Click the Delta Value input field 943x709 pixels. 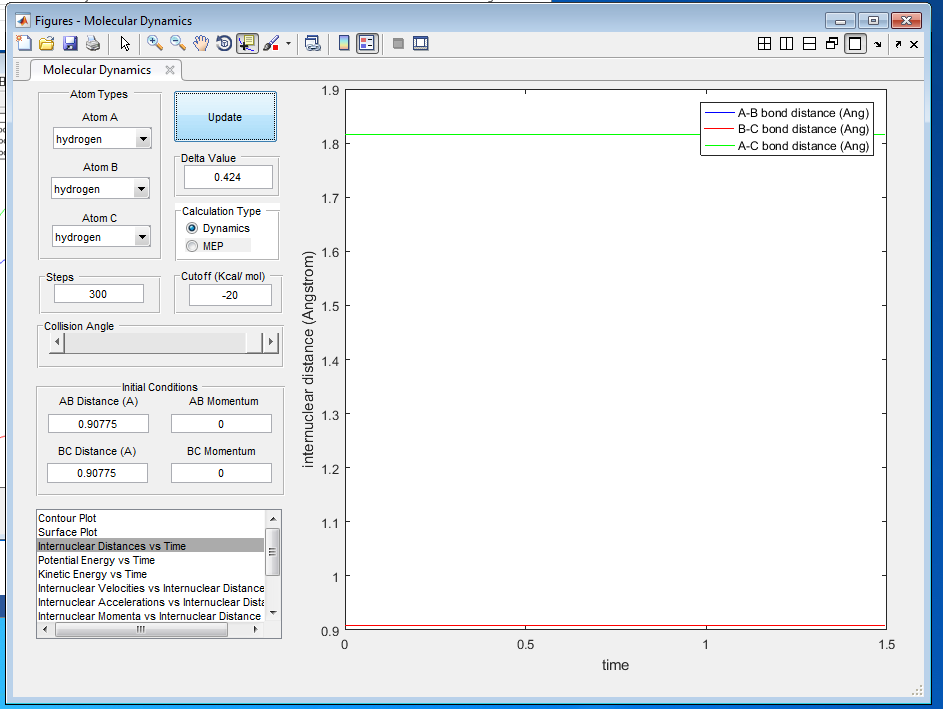(x=228, y=177)
